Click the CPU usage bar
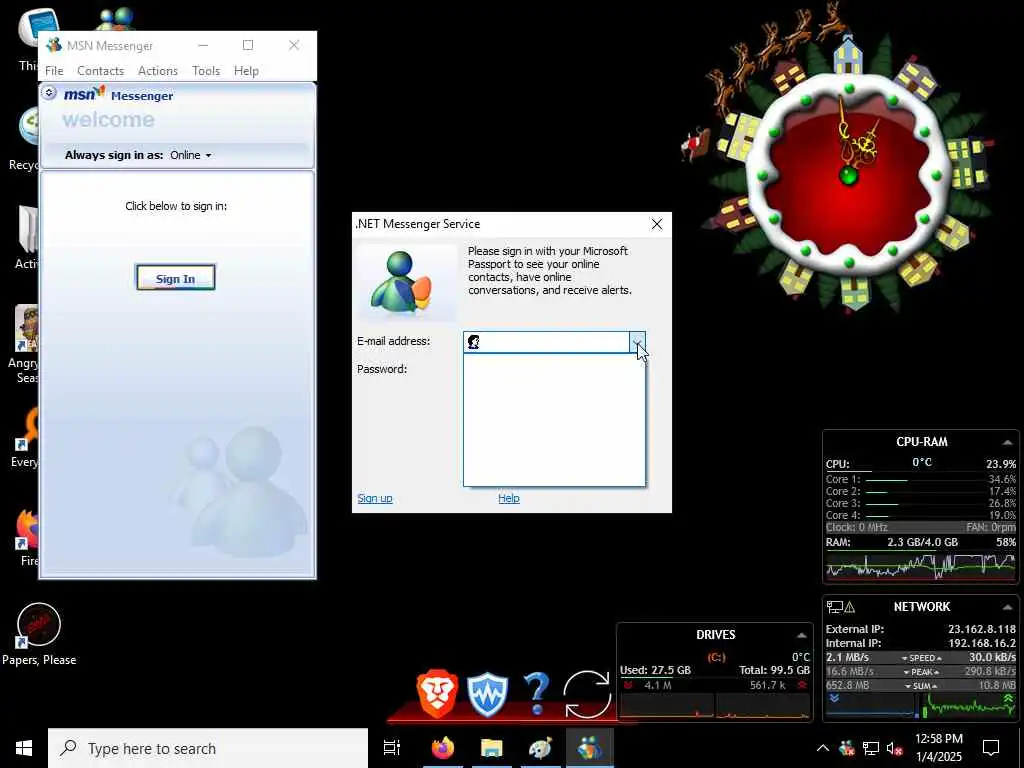Viewport: 1024px width, 768px height. coord(849,470)
